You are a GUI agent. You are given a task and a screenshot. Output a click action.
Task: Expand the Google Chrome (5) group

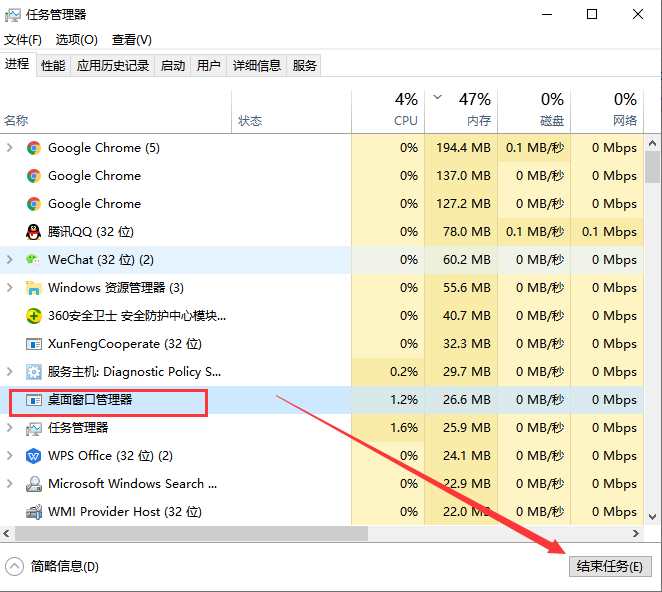[x=10, y=147]
